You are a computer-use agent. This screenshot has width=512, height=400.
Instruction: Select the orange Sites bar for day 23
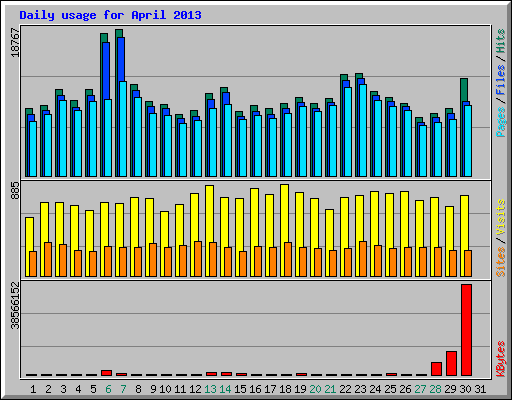tap(363, 259)
